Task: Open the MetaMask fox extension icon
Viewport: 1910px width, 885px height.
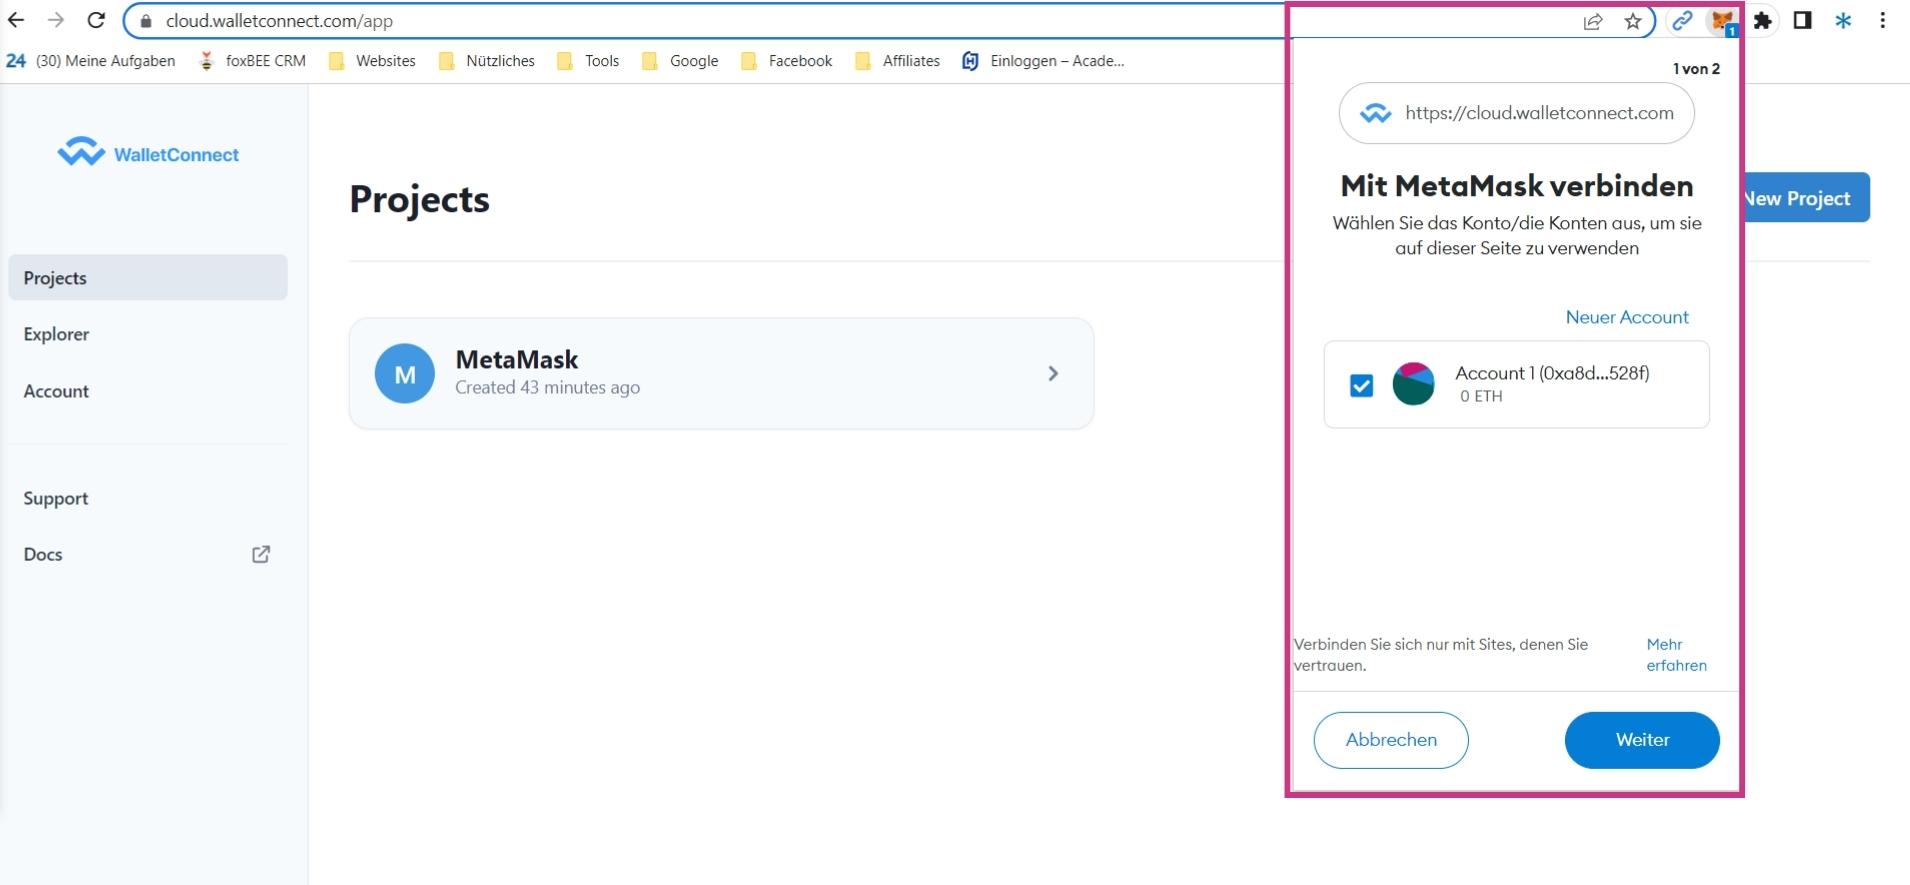Action: 1722,20
